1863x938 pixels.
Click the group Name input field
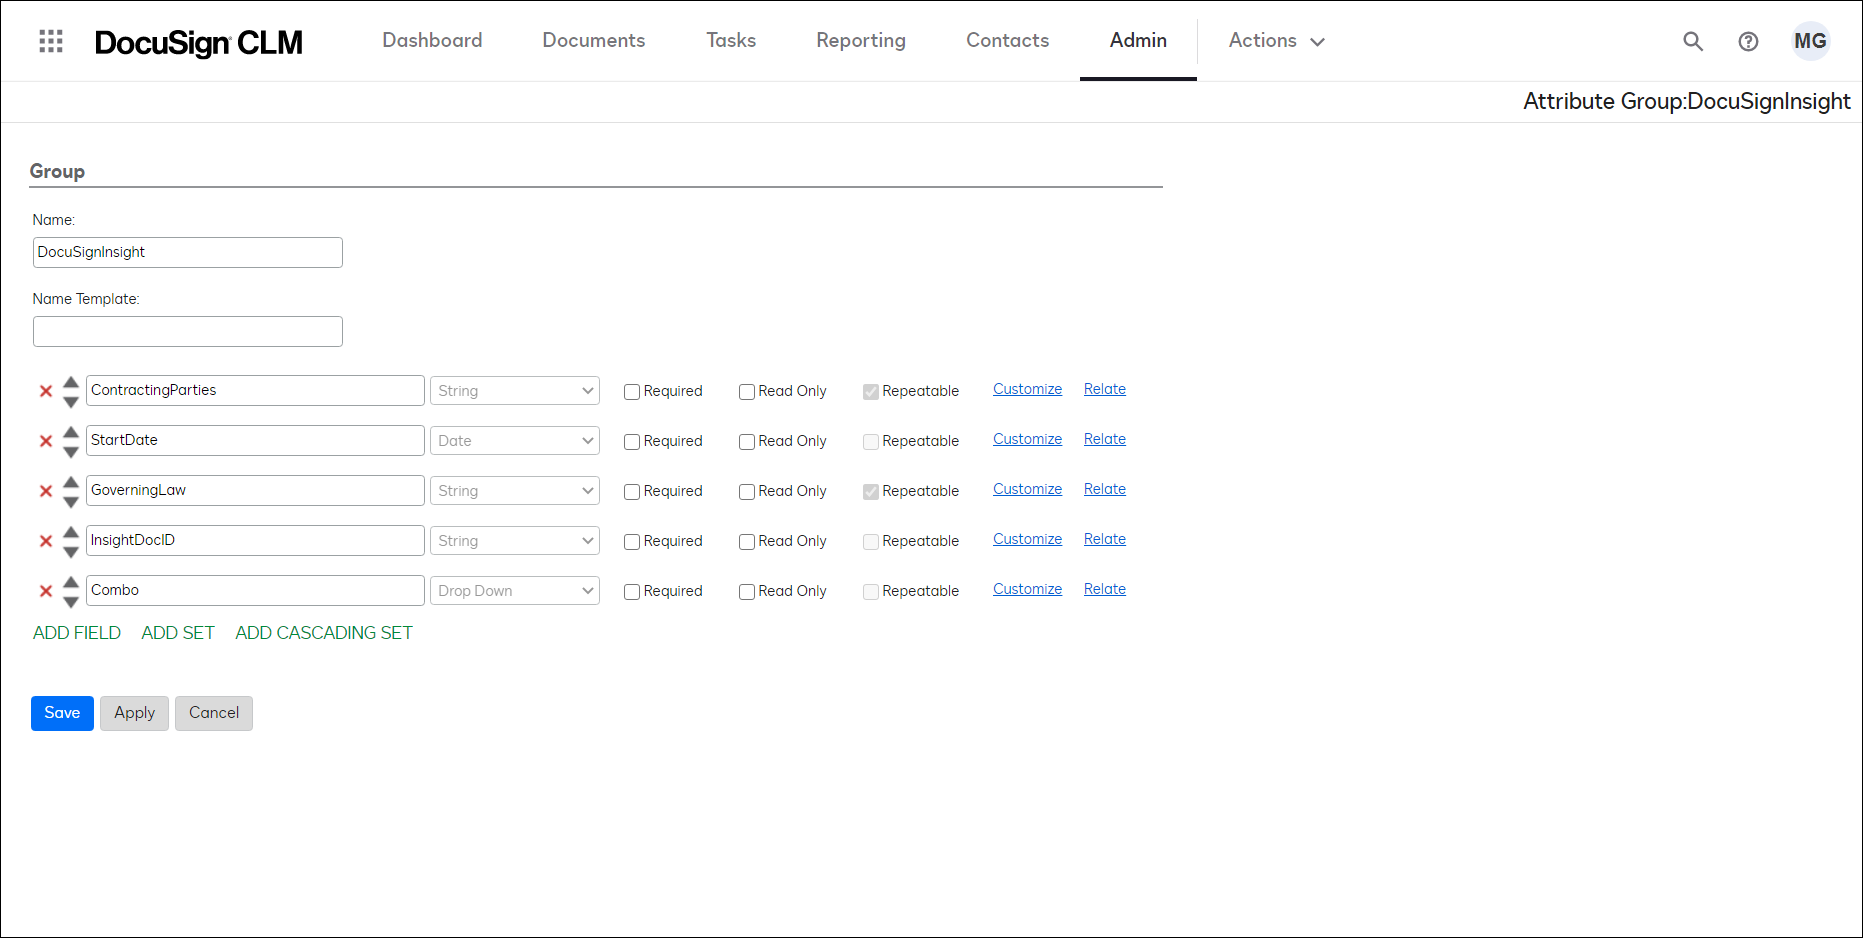(x=188, y=252)
